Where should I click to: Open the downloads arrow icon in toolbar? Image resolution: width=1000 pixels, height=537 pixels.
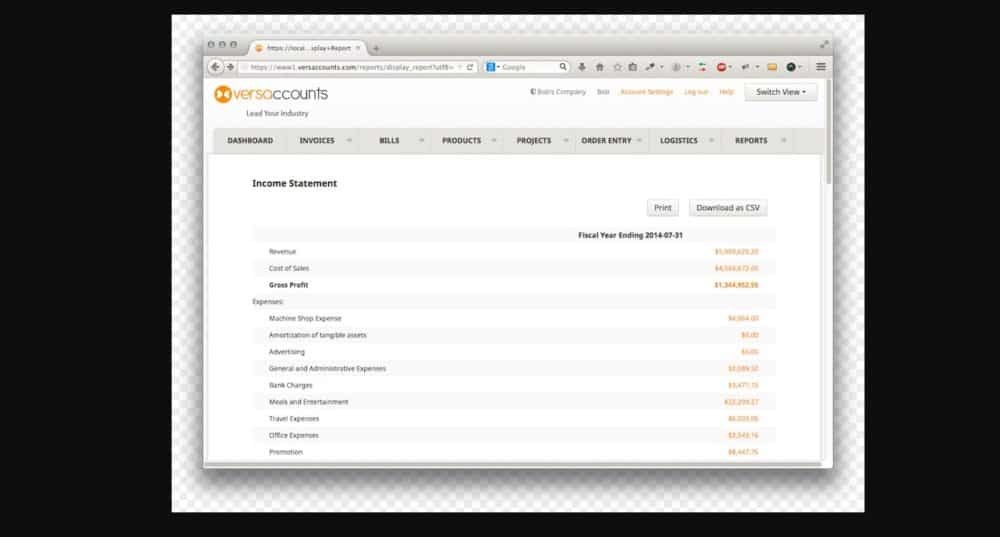tap(582, 67)
